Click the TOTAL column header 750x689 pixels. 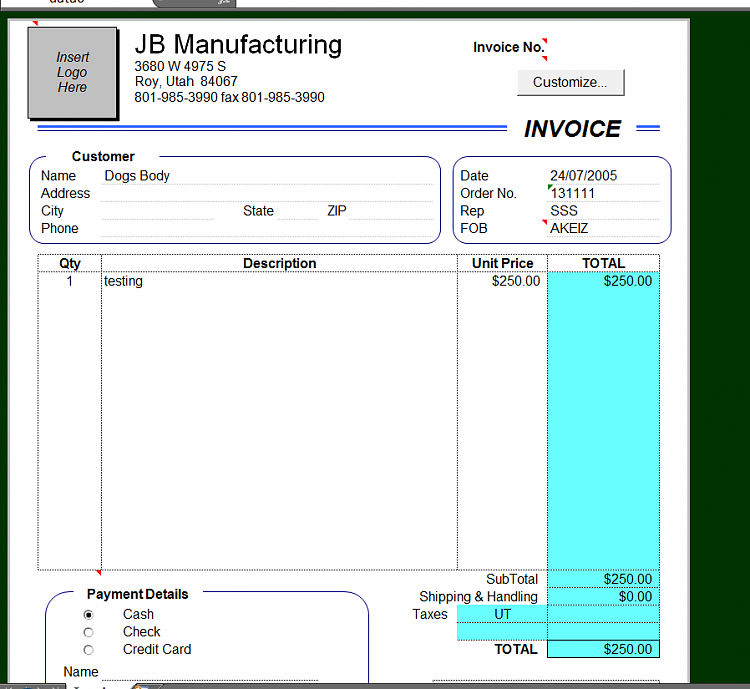[x=604, y=263]
